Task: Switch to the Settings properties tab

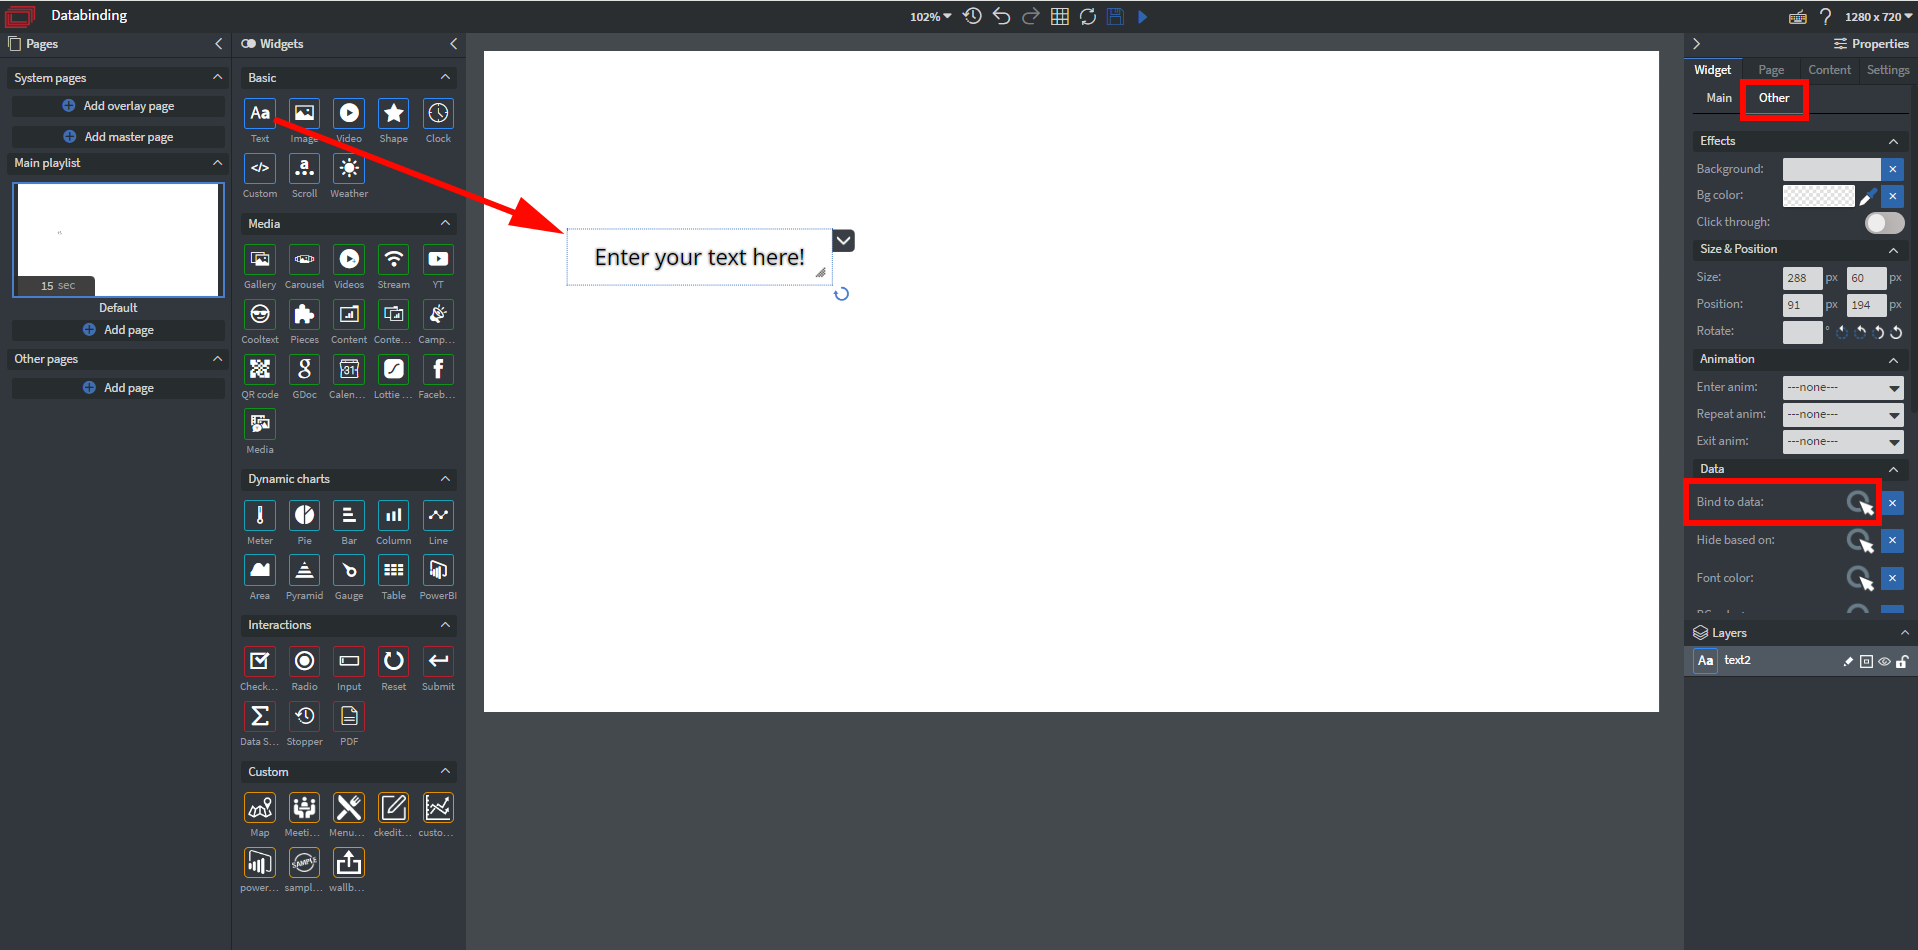Action: point(1888,70)
